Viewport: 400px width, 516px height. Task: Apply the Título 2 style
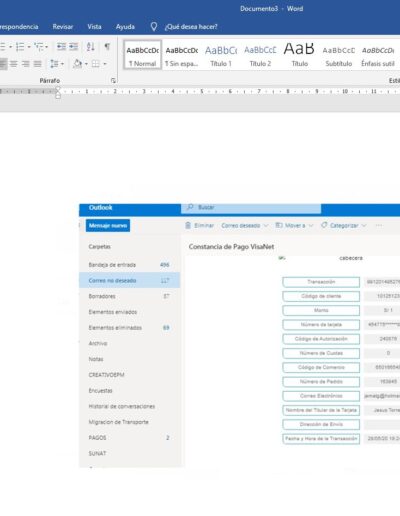(x=260, y=55)
